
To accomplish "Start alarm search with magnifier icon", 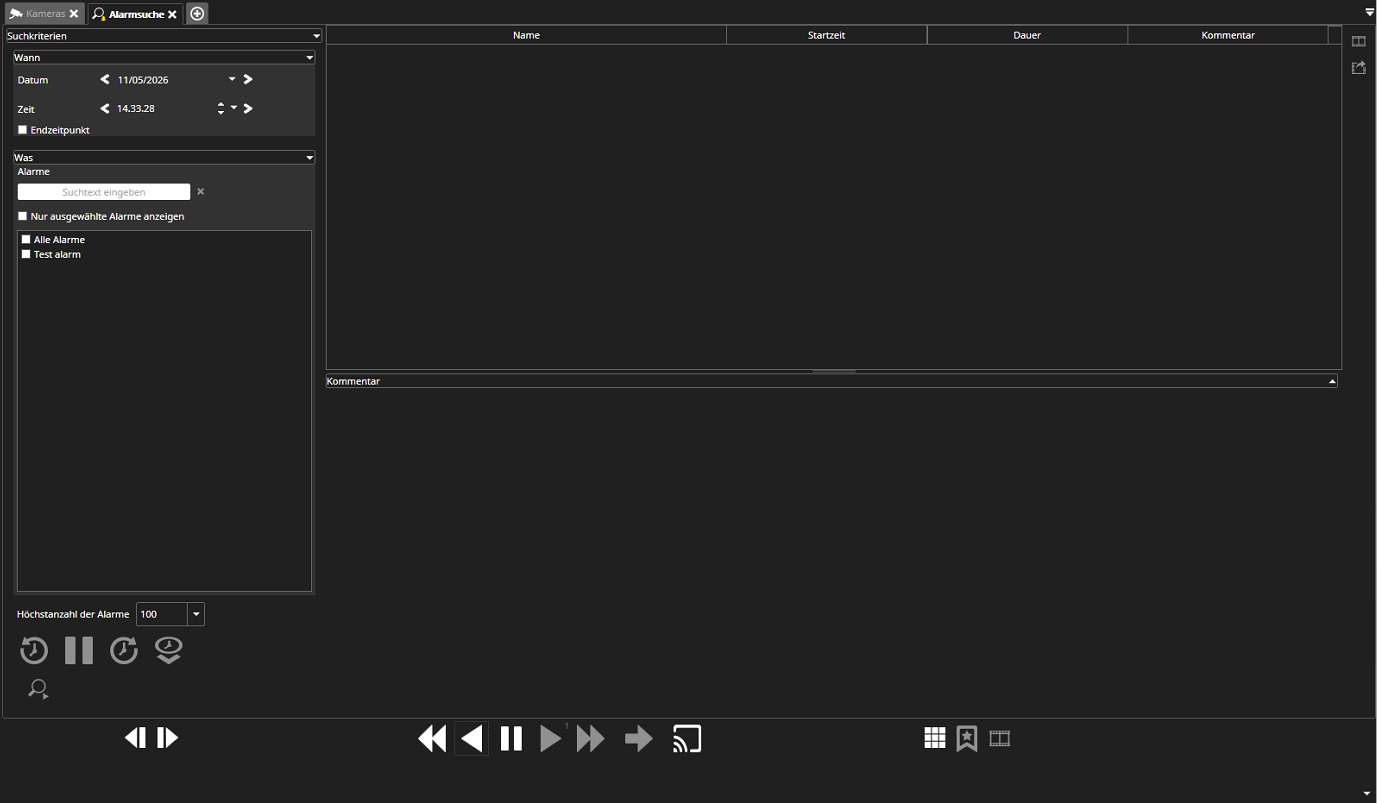I will (x=38, y=689).
